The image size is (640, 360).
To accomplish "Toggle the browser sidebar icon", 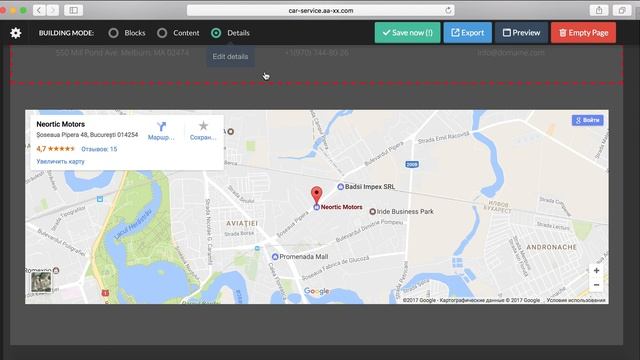I will pyautogui.click(x=73, y=10).
